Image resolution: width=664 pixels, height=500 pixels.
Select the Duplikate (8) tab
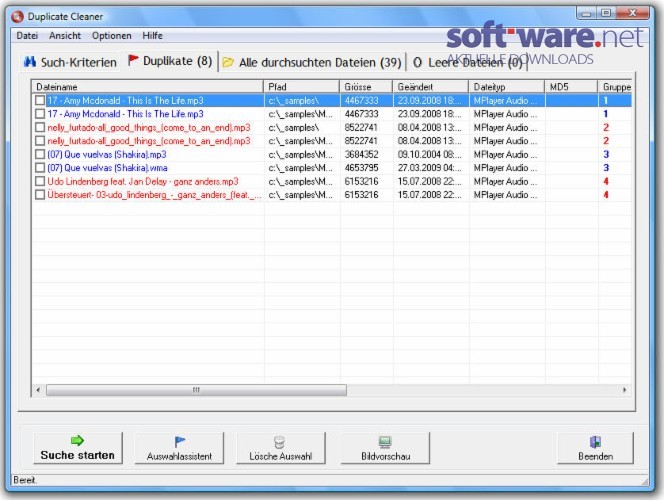click(170, 61)
